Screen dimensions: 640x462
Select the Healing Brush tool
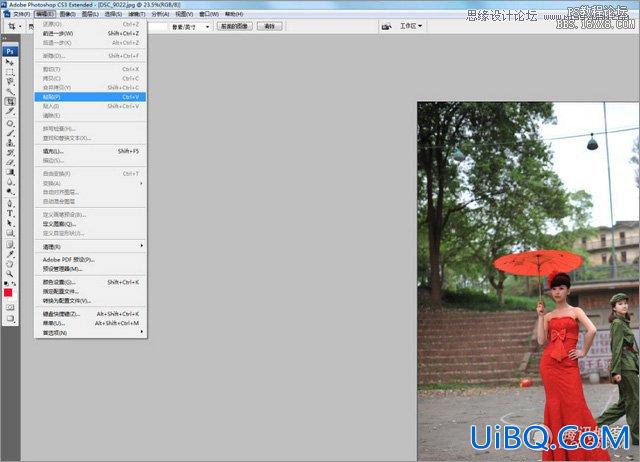coord(10,123)
